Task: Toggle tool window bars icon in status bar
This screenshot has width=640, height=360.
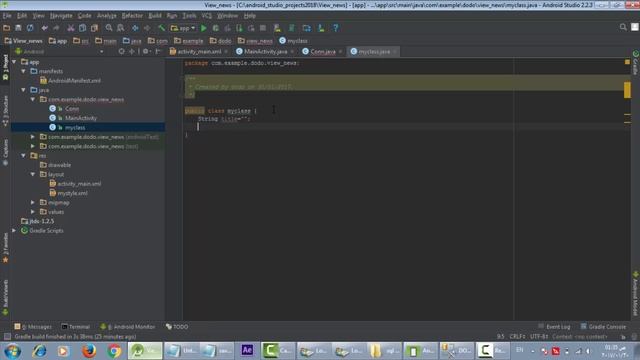Action: (x=7, y=337)
